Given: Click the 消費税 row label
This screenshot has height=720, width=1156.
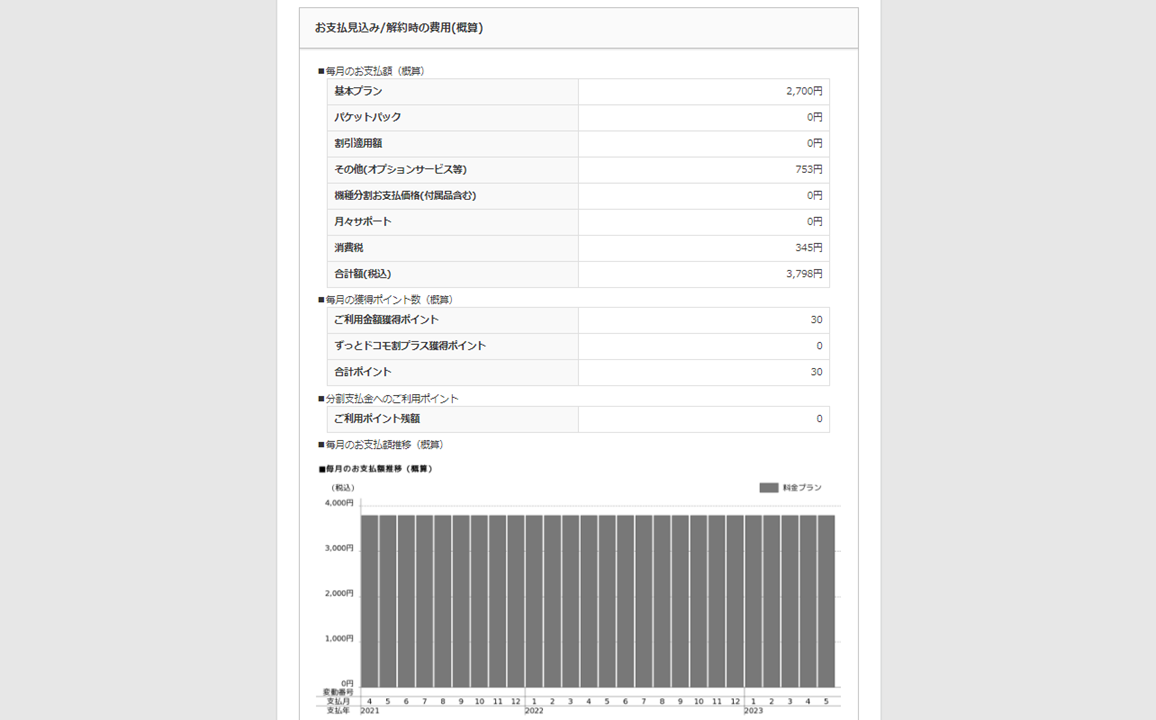Looking at the screenshot, I should 349,248.
